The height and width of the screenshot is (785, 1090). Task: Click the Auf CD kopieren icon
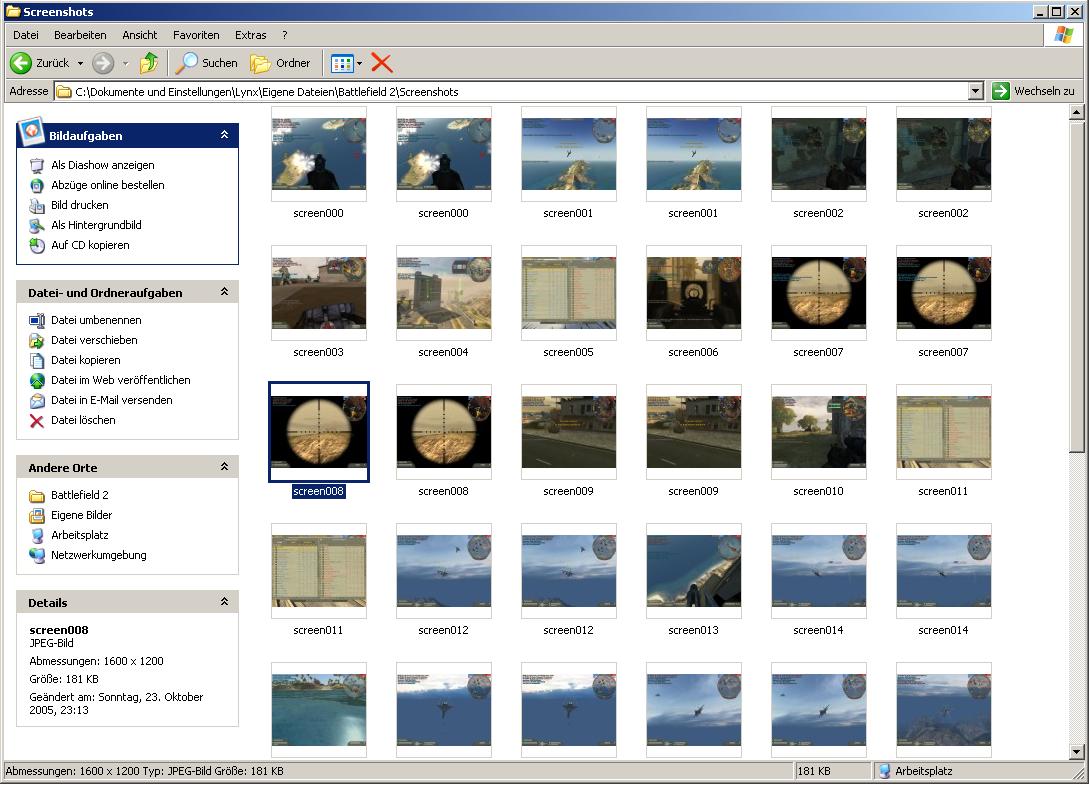pos(37,245)
